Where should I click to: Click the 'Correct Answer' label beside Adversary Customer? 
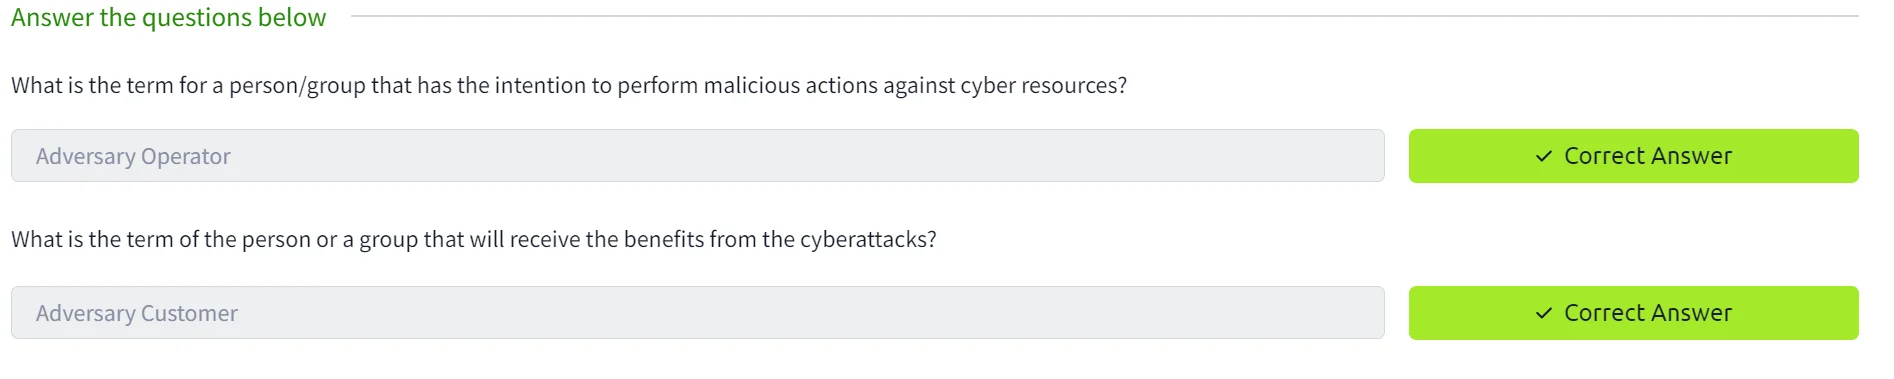tap(1648, 313)
